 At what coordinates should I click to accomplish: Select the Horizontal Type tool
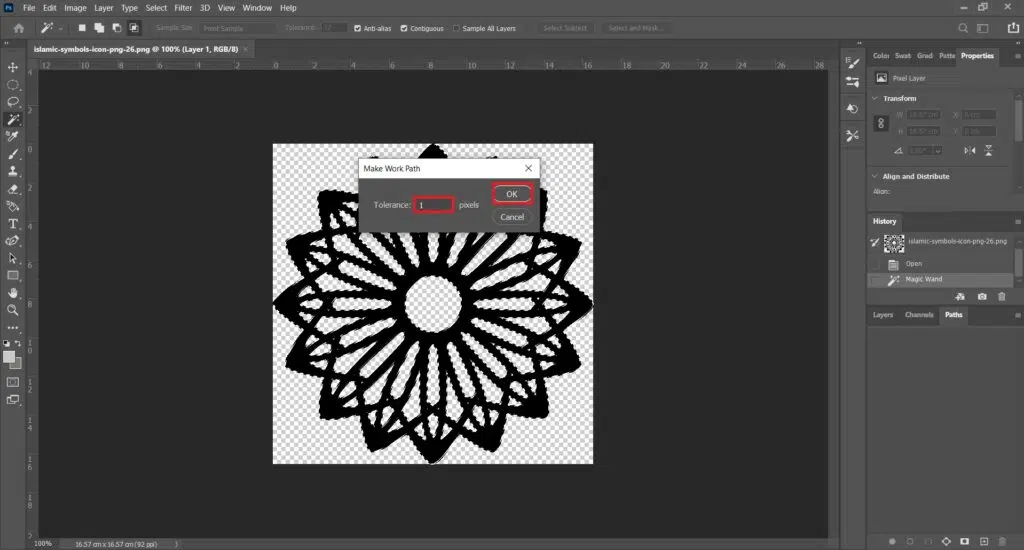(x=13, y=223)
